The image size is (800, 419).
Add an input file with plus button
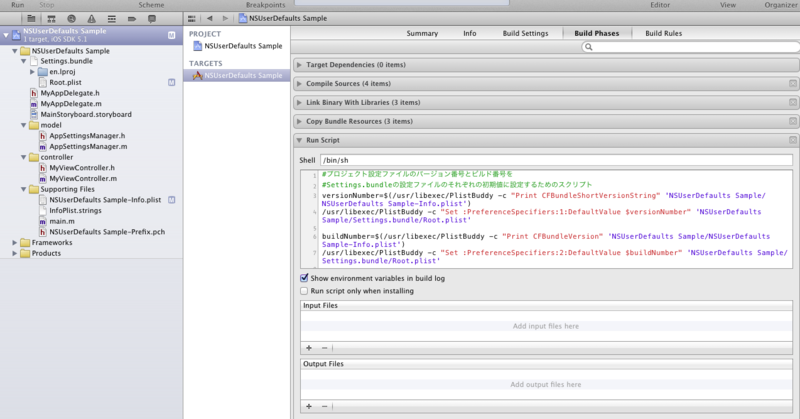coord(309,348)
